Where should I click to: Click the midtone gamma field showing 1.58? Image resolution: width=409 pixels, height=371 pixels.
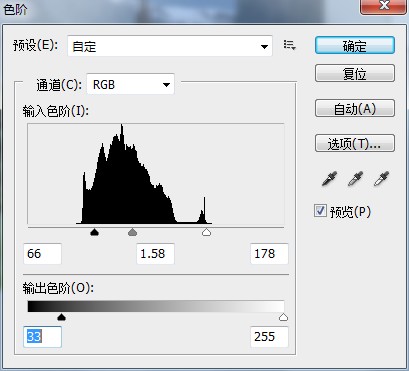(156, 254)
